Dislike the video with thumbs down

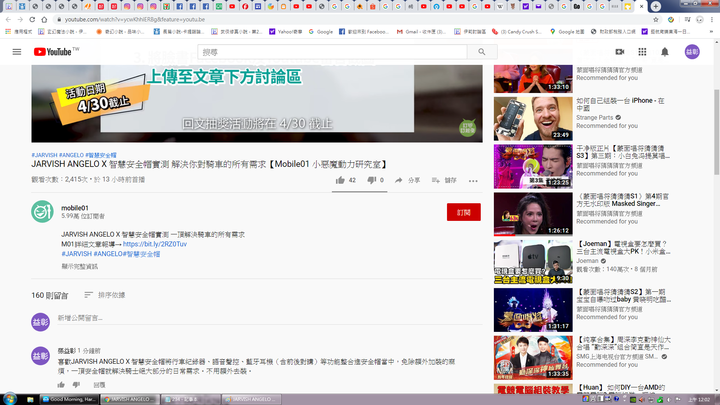371,180
